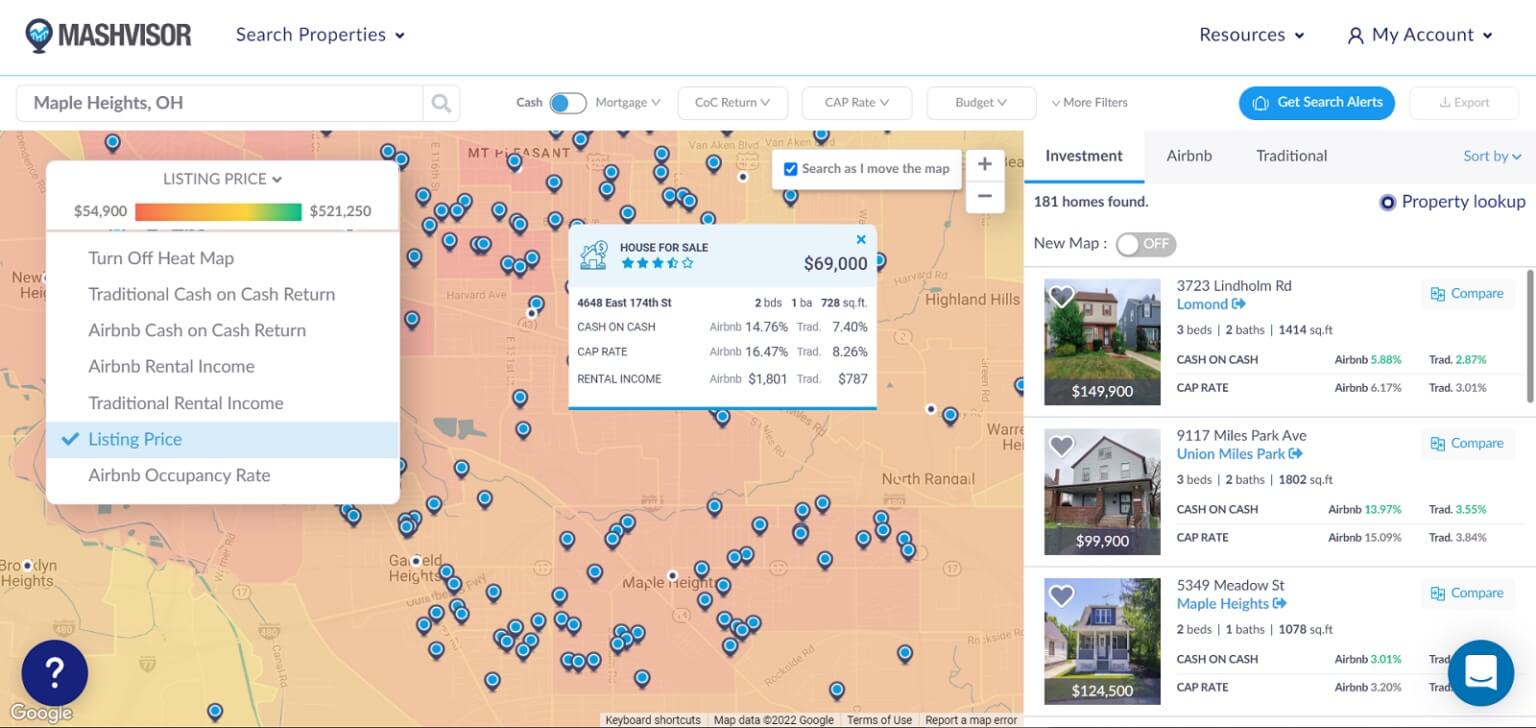Toggle the Cash/Mortgage switch

[568, 103]
